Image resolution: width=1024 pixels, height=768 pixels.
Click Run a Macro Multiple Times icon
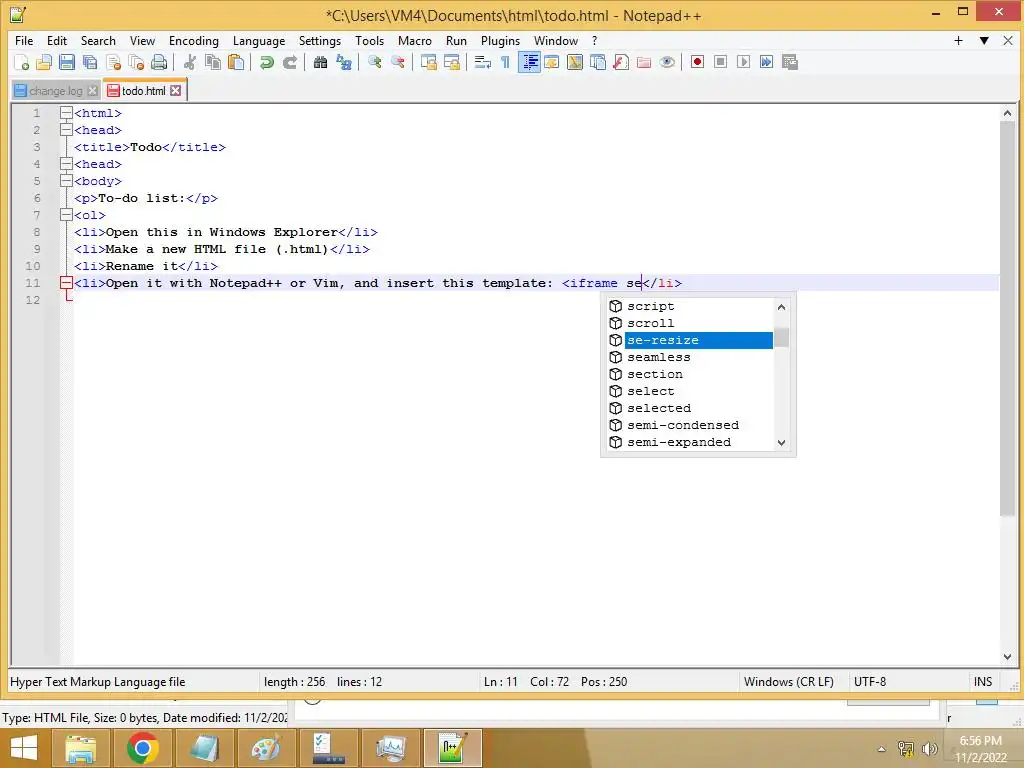[766, 62]
